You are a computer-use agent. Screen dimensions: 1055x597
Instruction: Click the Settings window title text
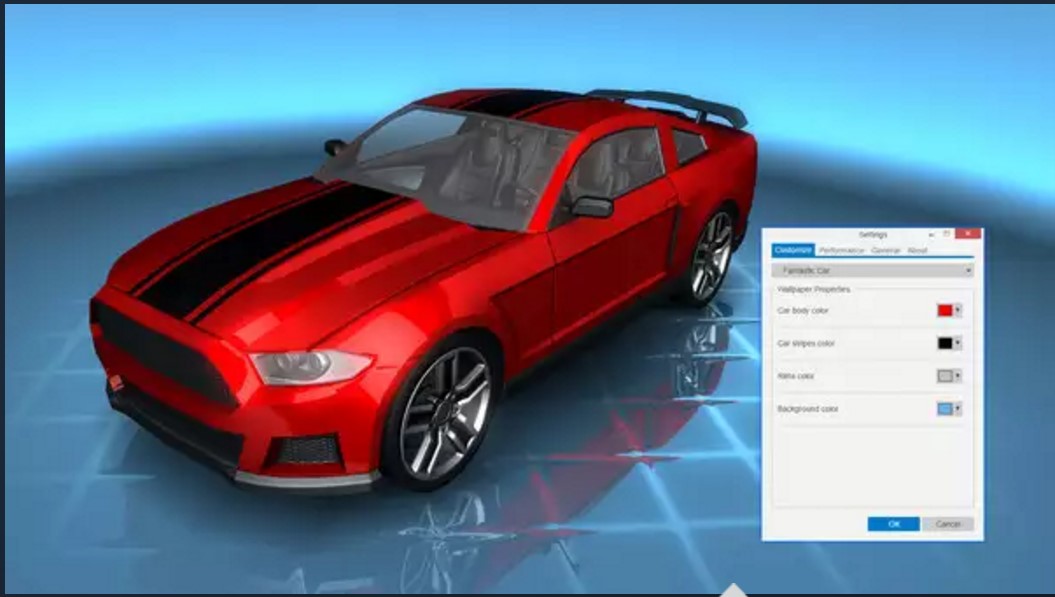pyautogui.click(x=873, y=234)
